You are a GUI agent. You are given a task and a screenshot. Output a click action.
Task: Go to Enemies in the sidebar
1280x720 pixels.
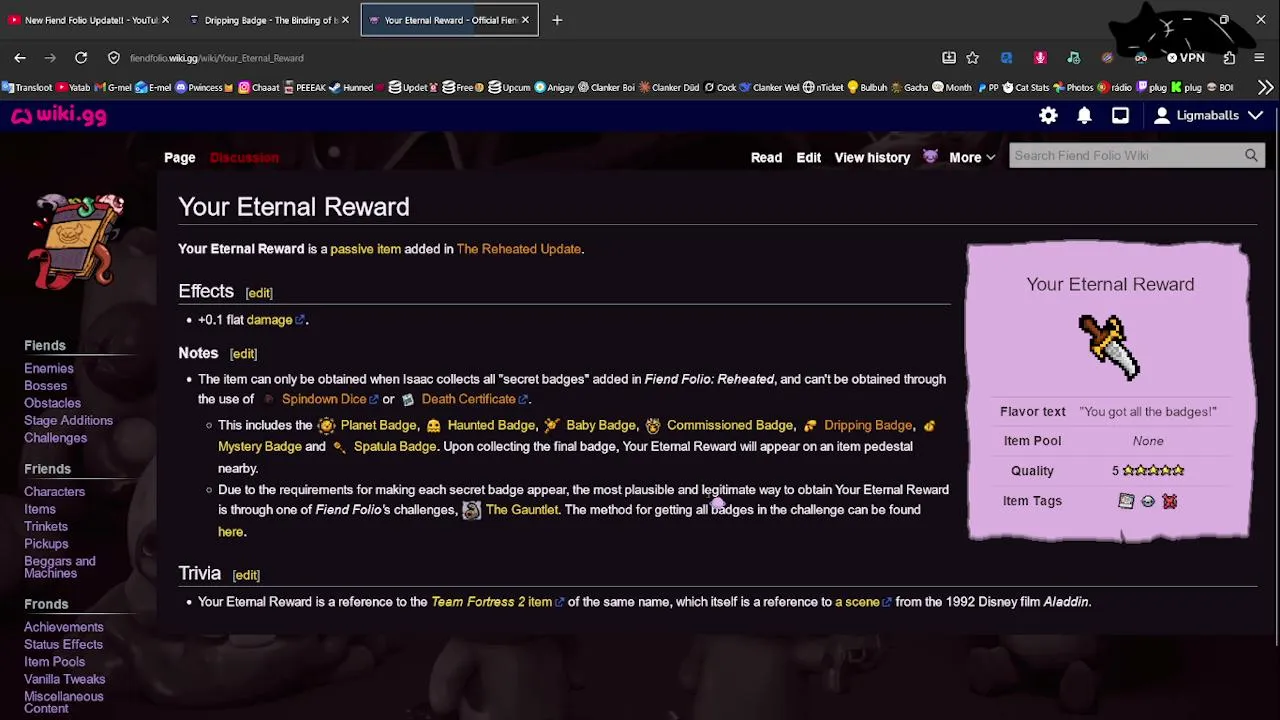click(x=49, y=369)
